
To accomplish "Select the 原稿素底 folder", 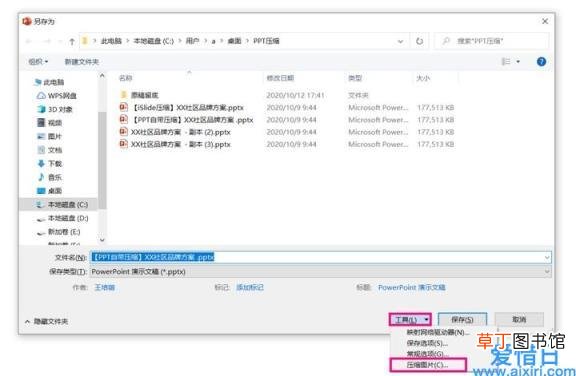I will pyautogui.click(x=144, y=95).
